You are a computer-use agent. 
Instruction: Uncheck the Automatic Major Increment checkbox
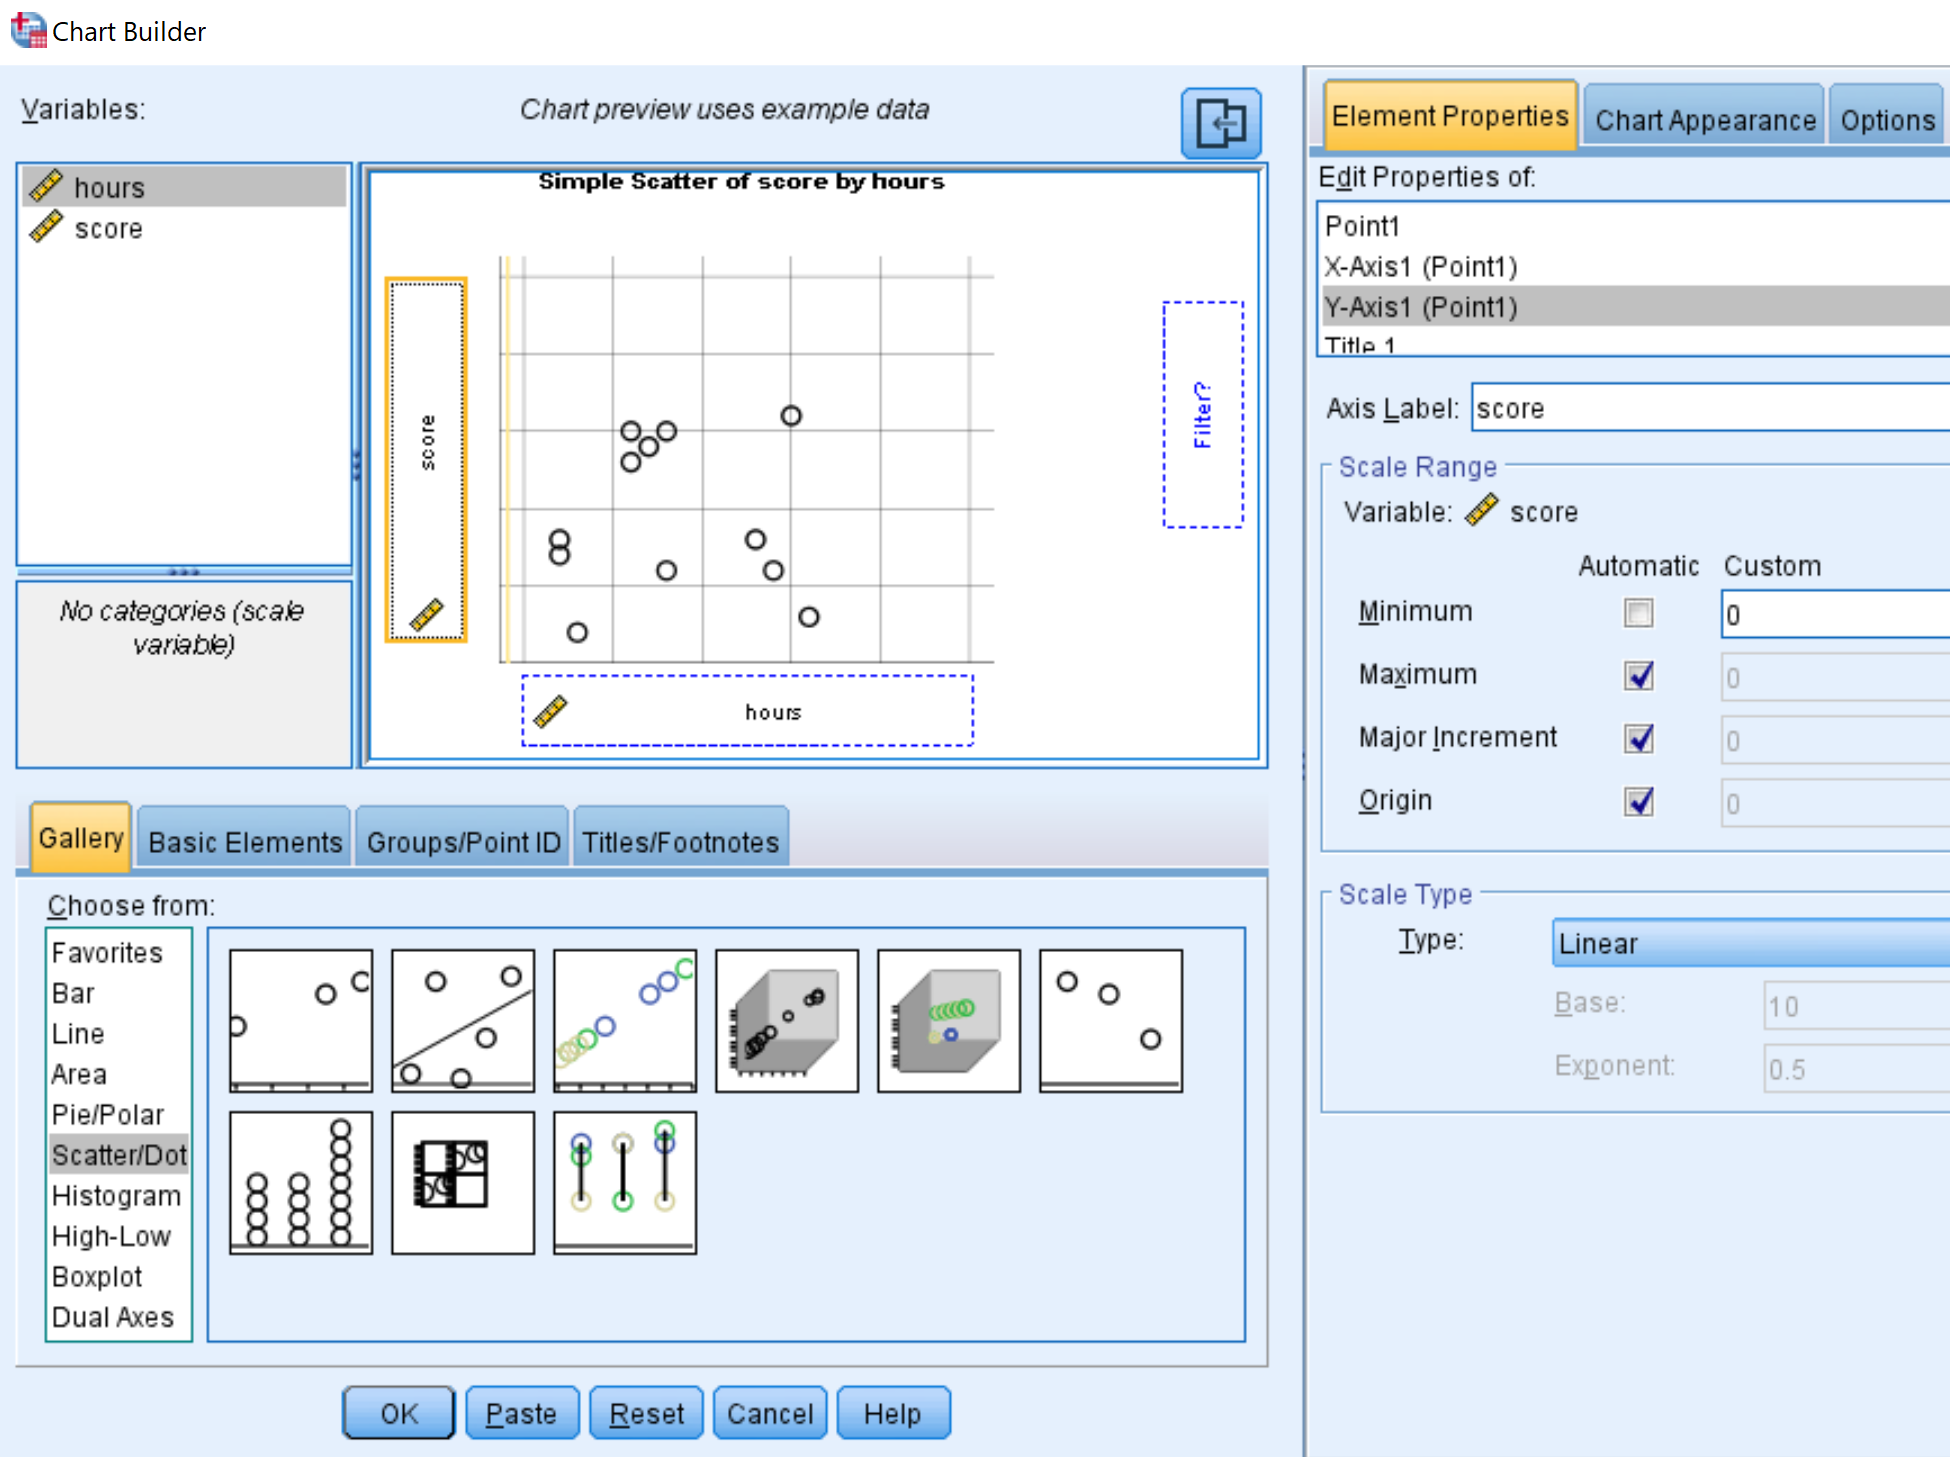[x=1638, y=739]
